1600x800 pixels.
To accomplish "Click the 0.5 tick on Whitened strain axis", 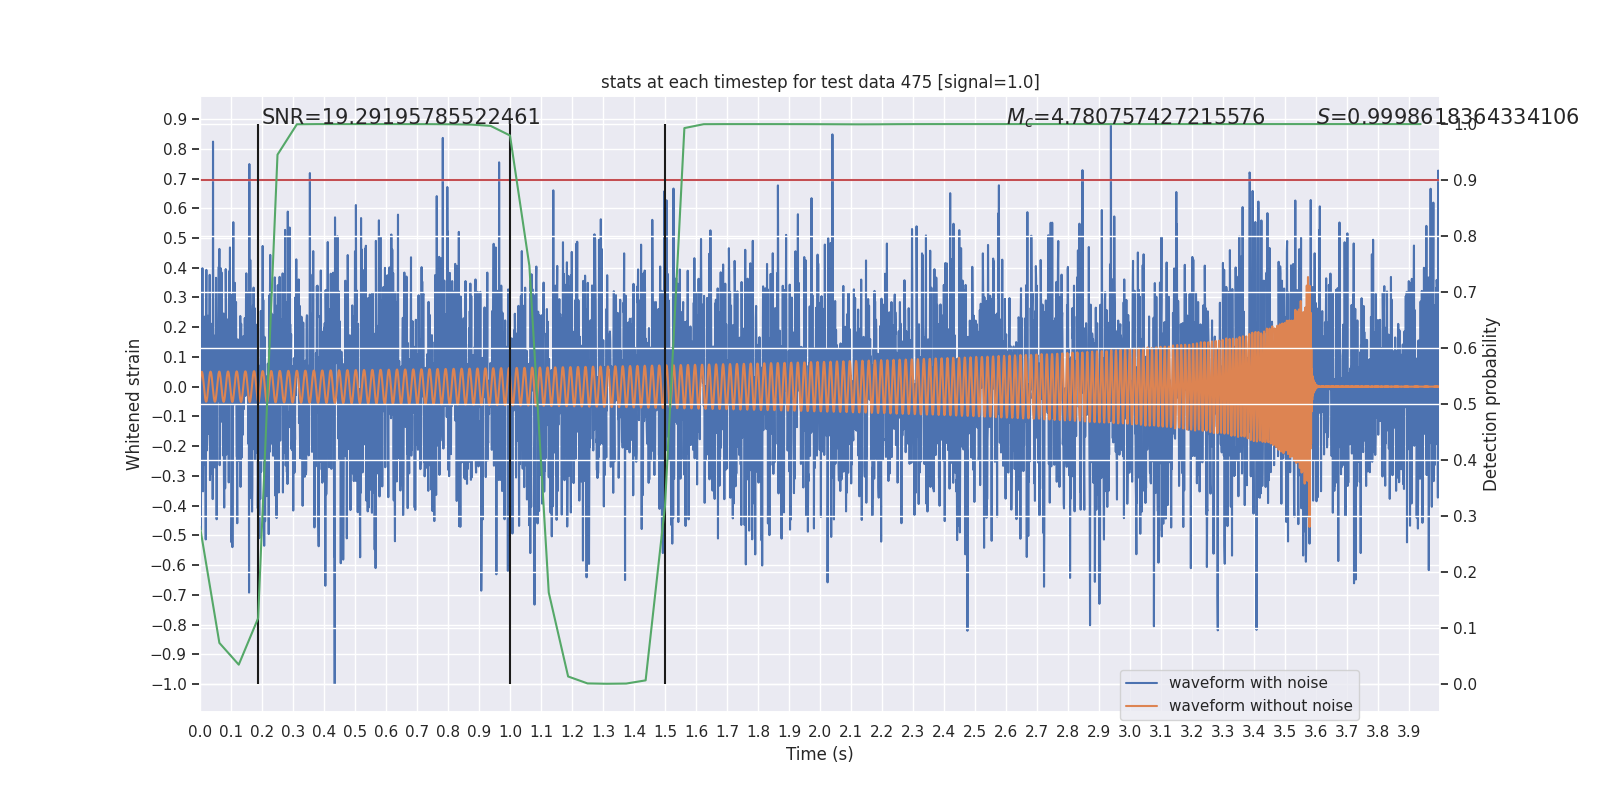I will click(175, 238).
